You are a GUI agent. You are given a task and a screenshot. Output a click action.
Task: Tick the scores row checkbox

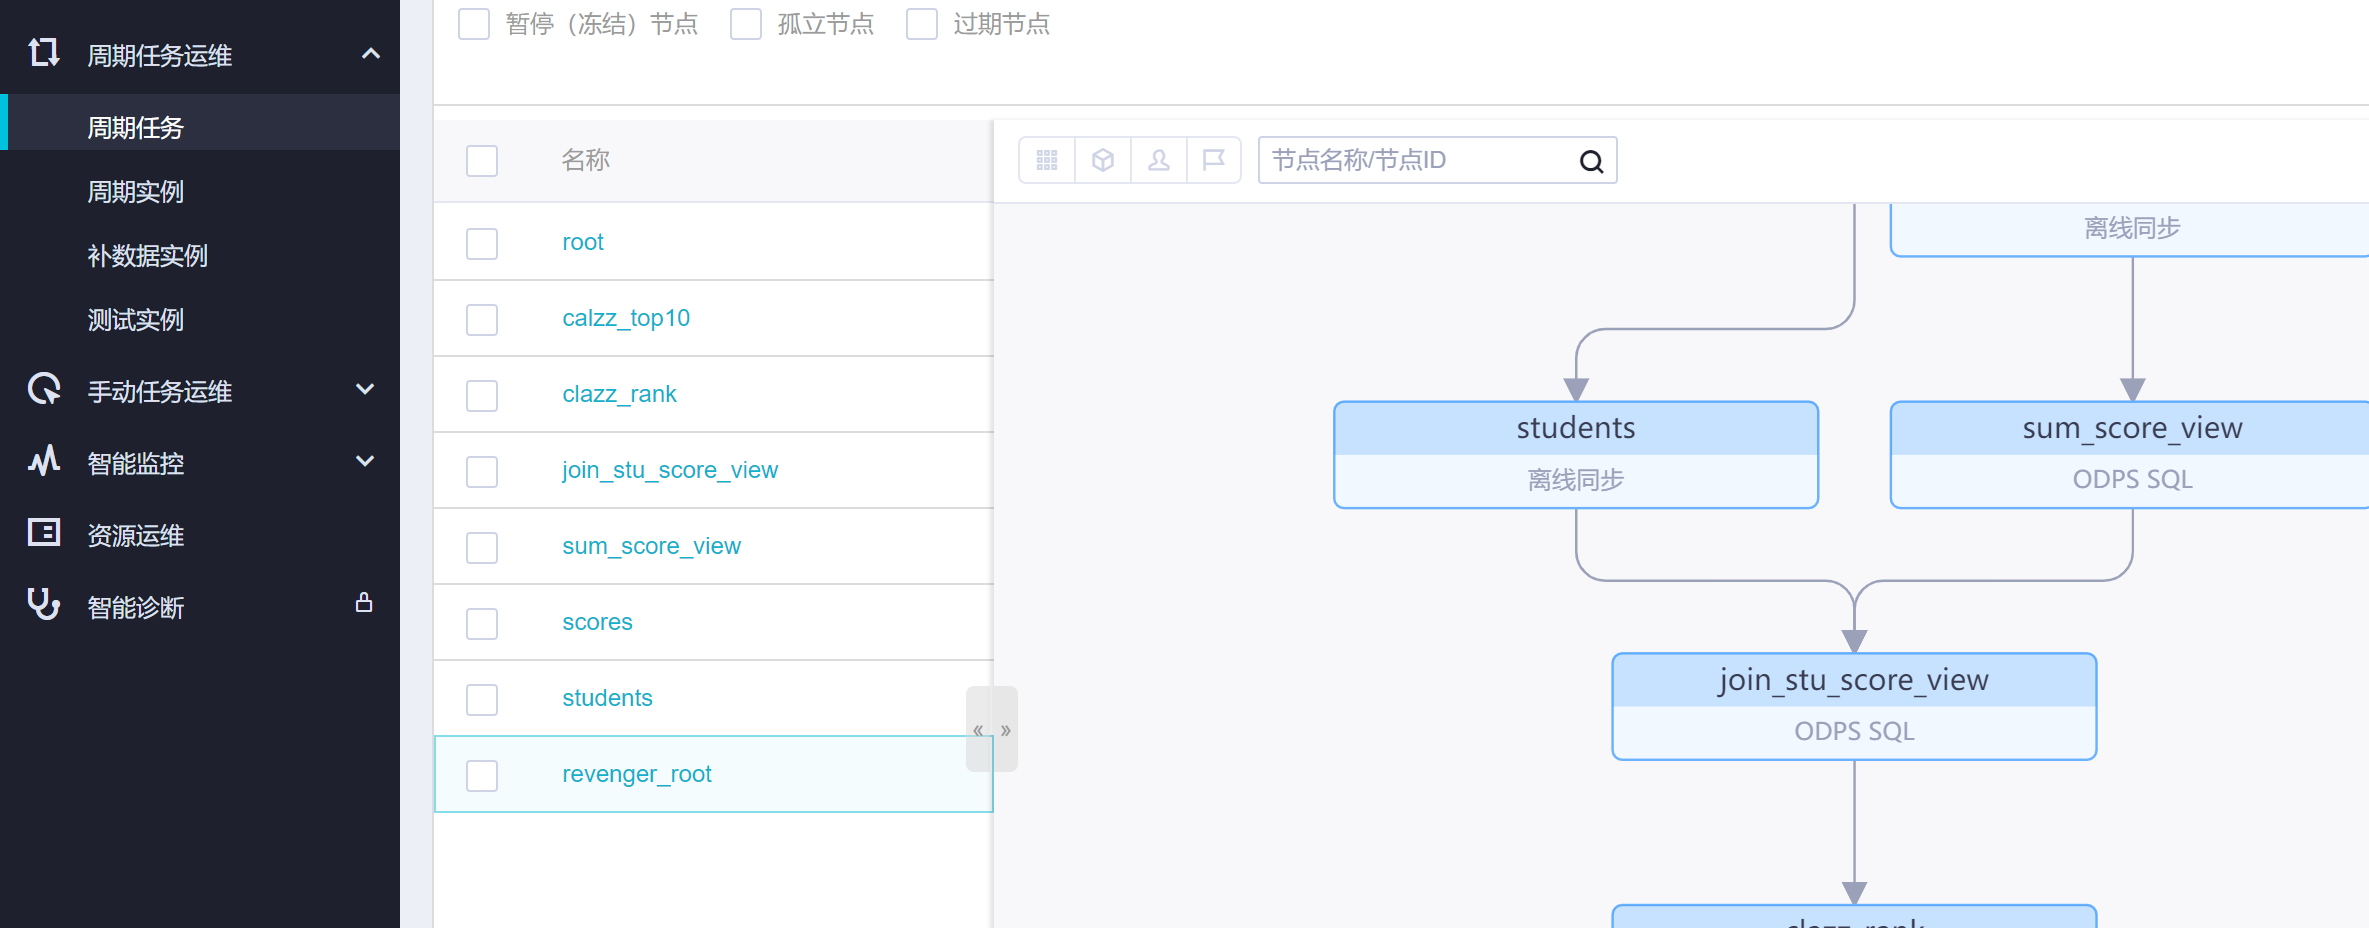pos(482,624)
